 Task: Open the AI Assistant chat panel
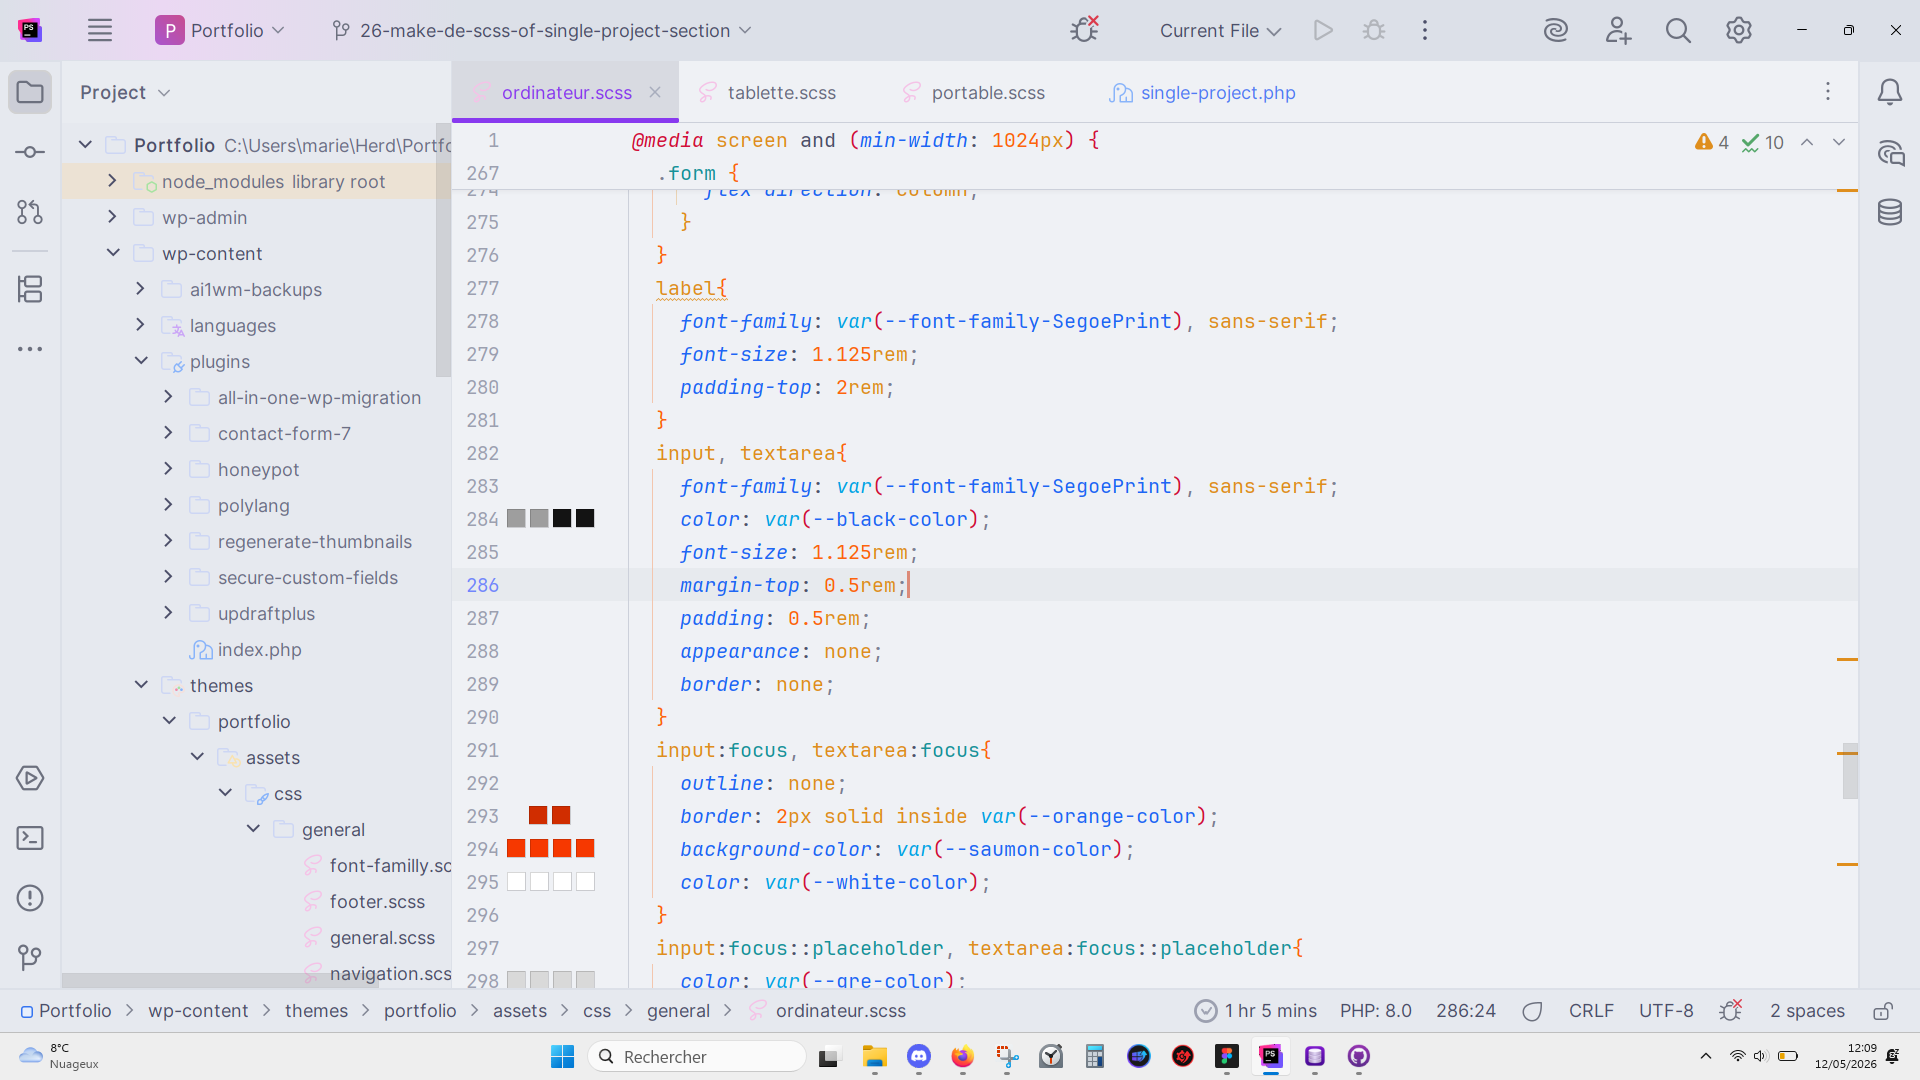[1889, 153]
